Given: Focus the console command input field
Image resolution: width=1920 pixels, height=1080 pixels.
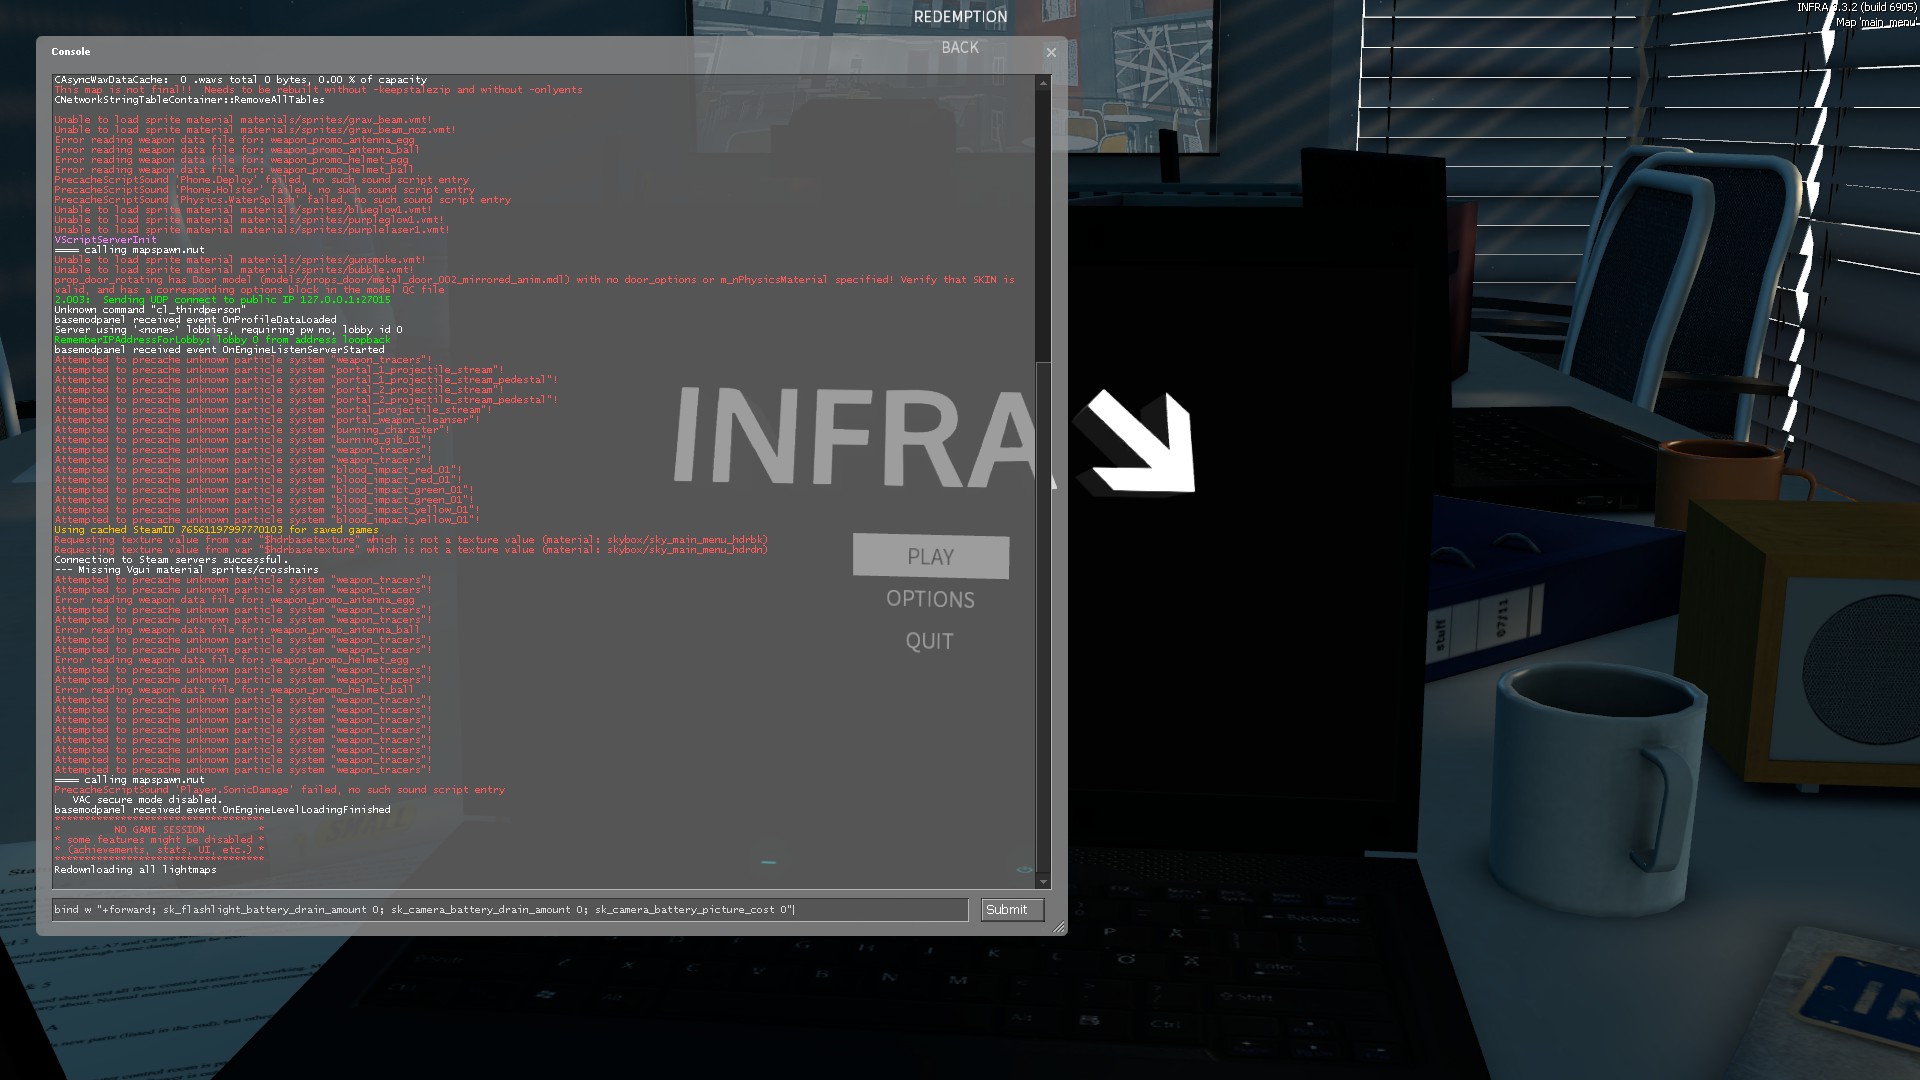Looking at the screenshot, I should click(x=510, y=910).
